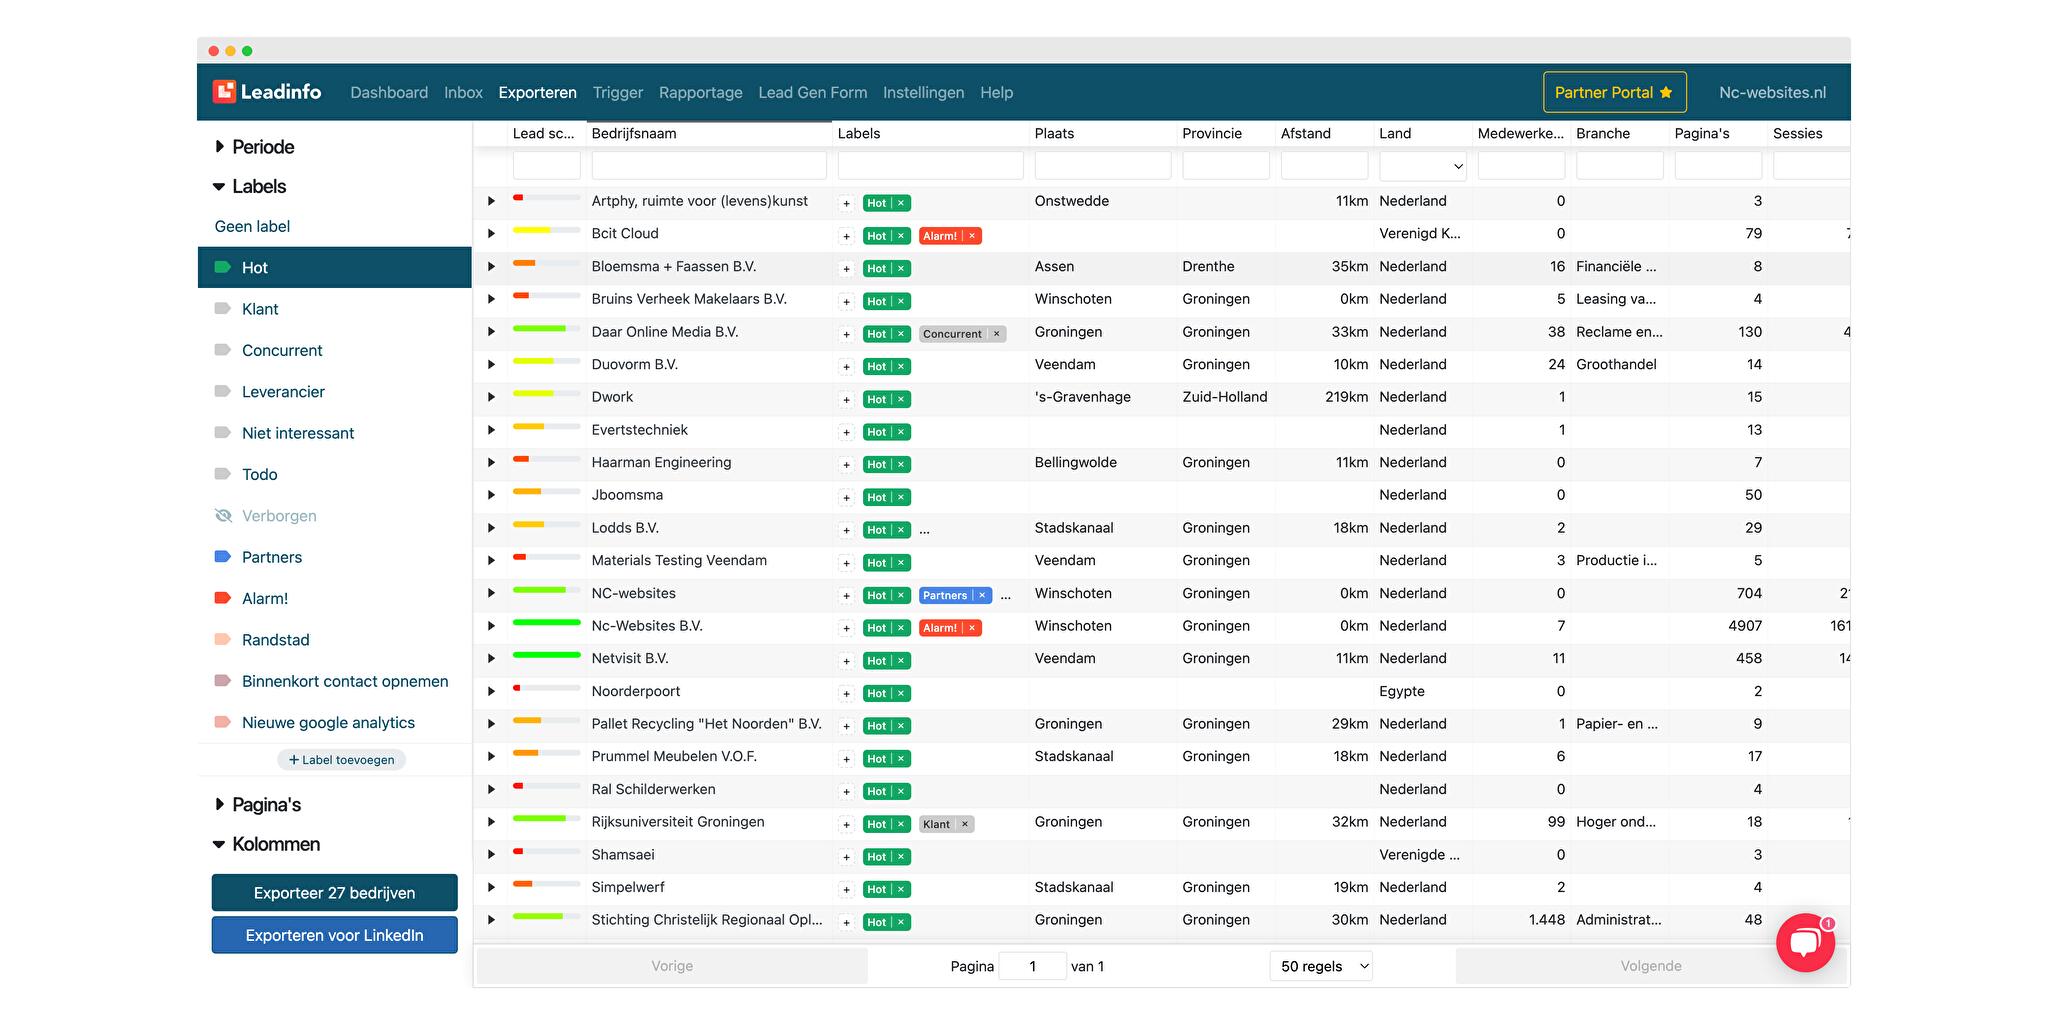
Task: Remove Klant label from Rijksuniversiteit Groningen
Action: tap(964, 824)
